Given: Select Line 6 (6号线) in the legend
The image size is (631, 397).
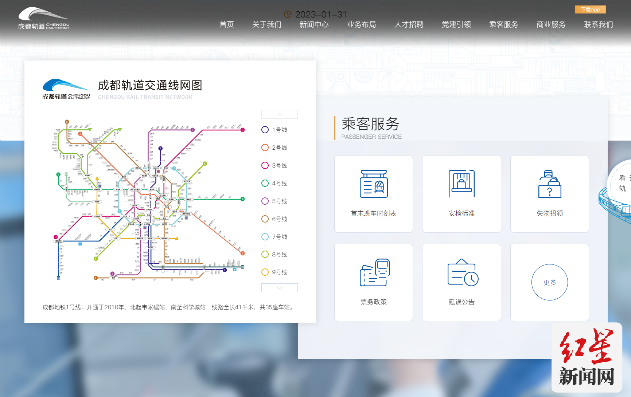Looking at the screenshot, I should pos(274,219).
